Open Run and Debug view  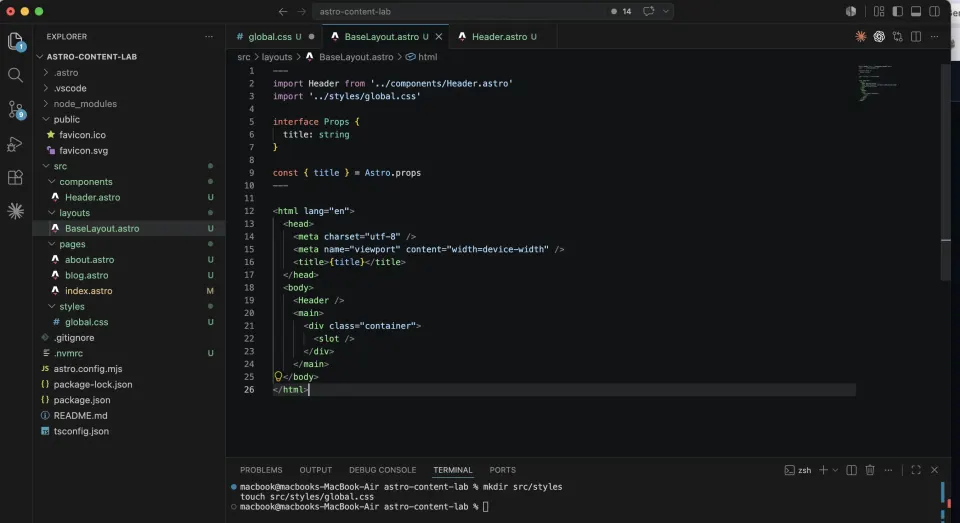click(15, 144)
